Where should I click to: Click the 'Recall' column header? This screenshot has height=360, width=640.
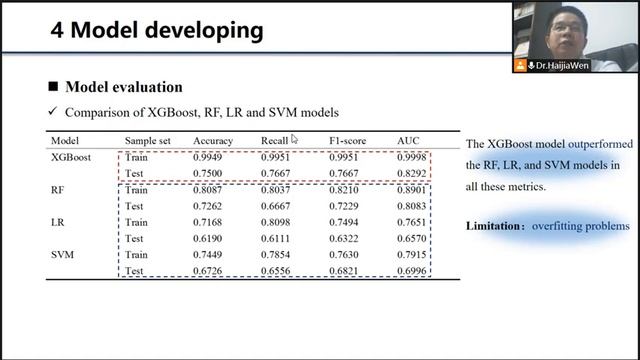[274, 141]
